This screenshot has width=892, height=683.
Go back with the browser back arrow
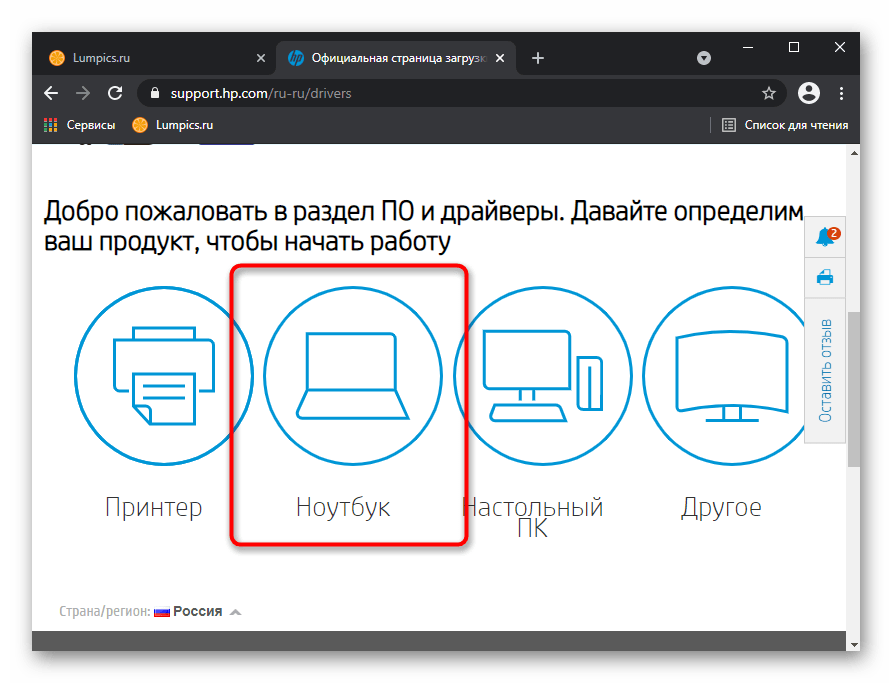click(51, 93)
